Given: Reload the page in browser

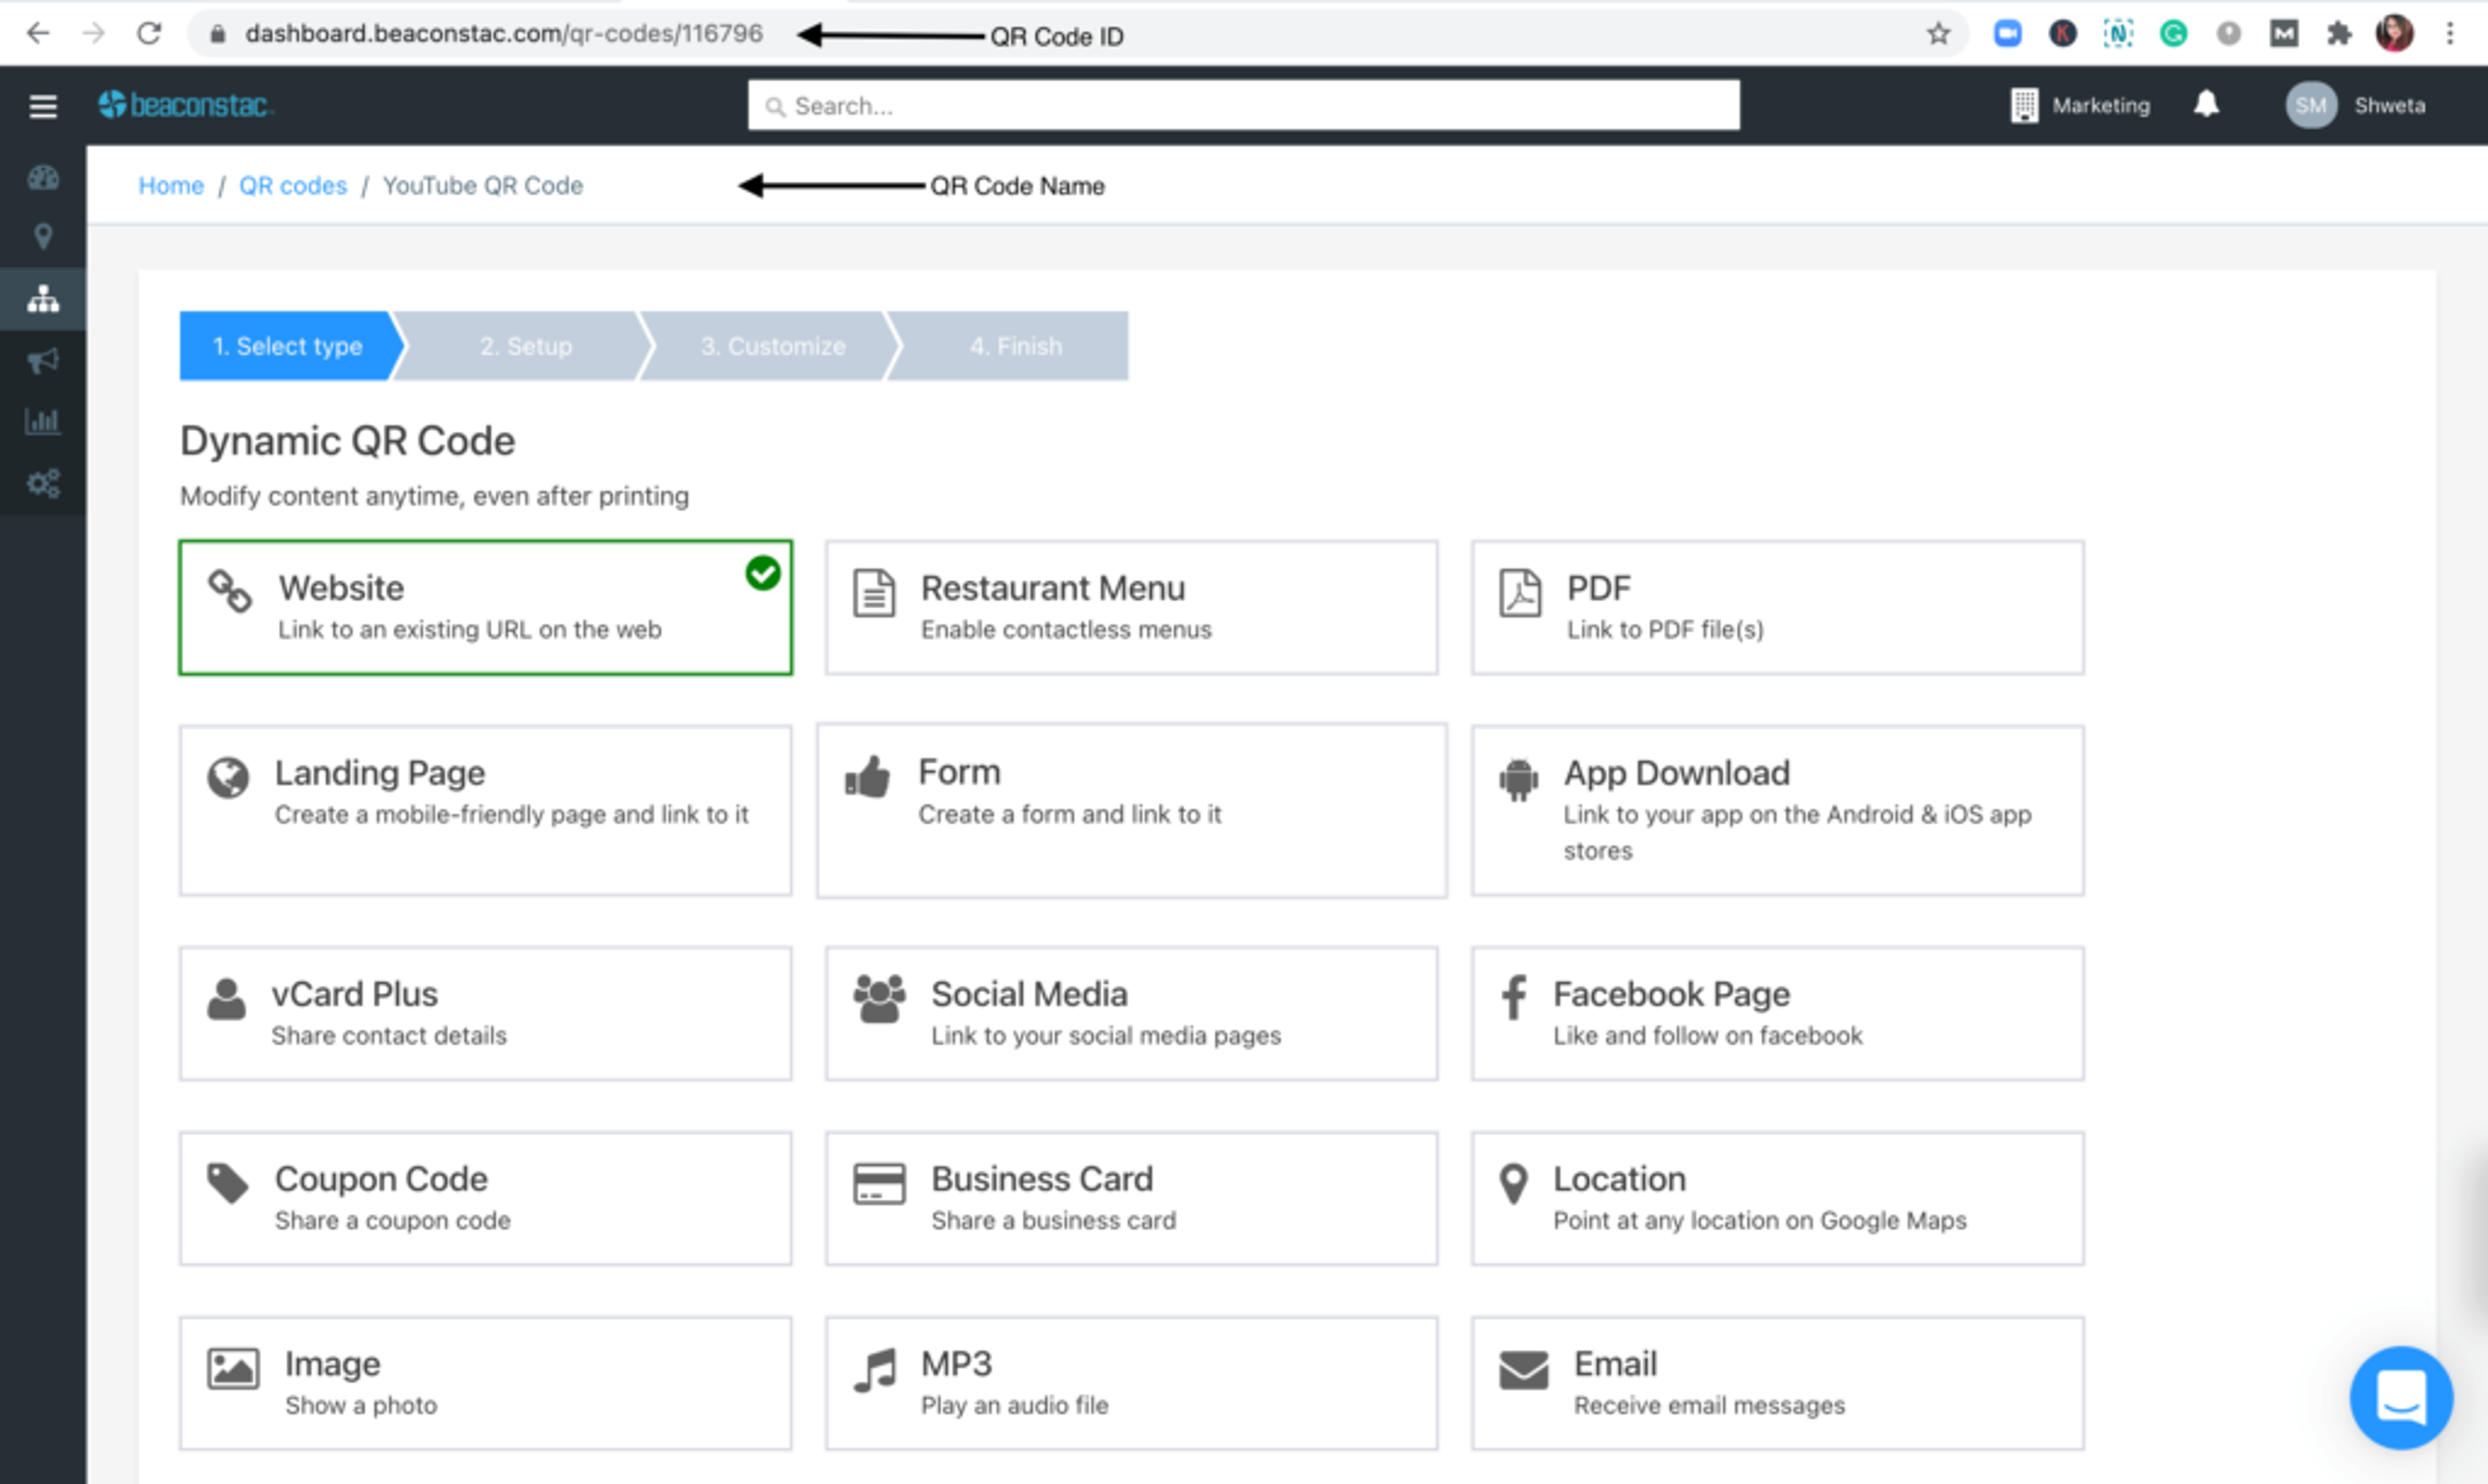Looking at the screenshot, I should 149,33.
